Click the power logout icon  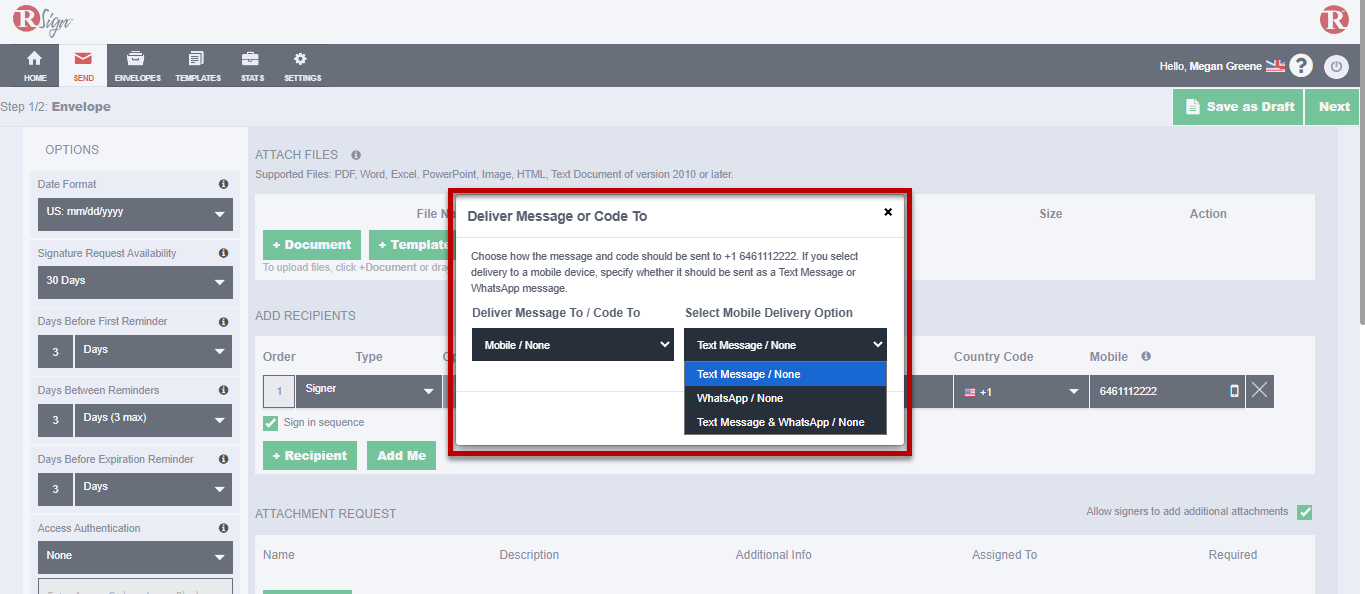[x=1336, y=66]
